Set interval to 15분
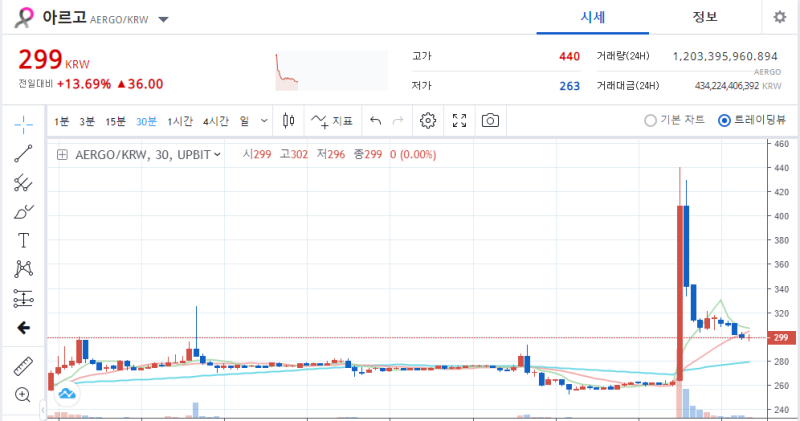 pos(115,121)
